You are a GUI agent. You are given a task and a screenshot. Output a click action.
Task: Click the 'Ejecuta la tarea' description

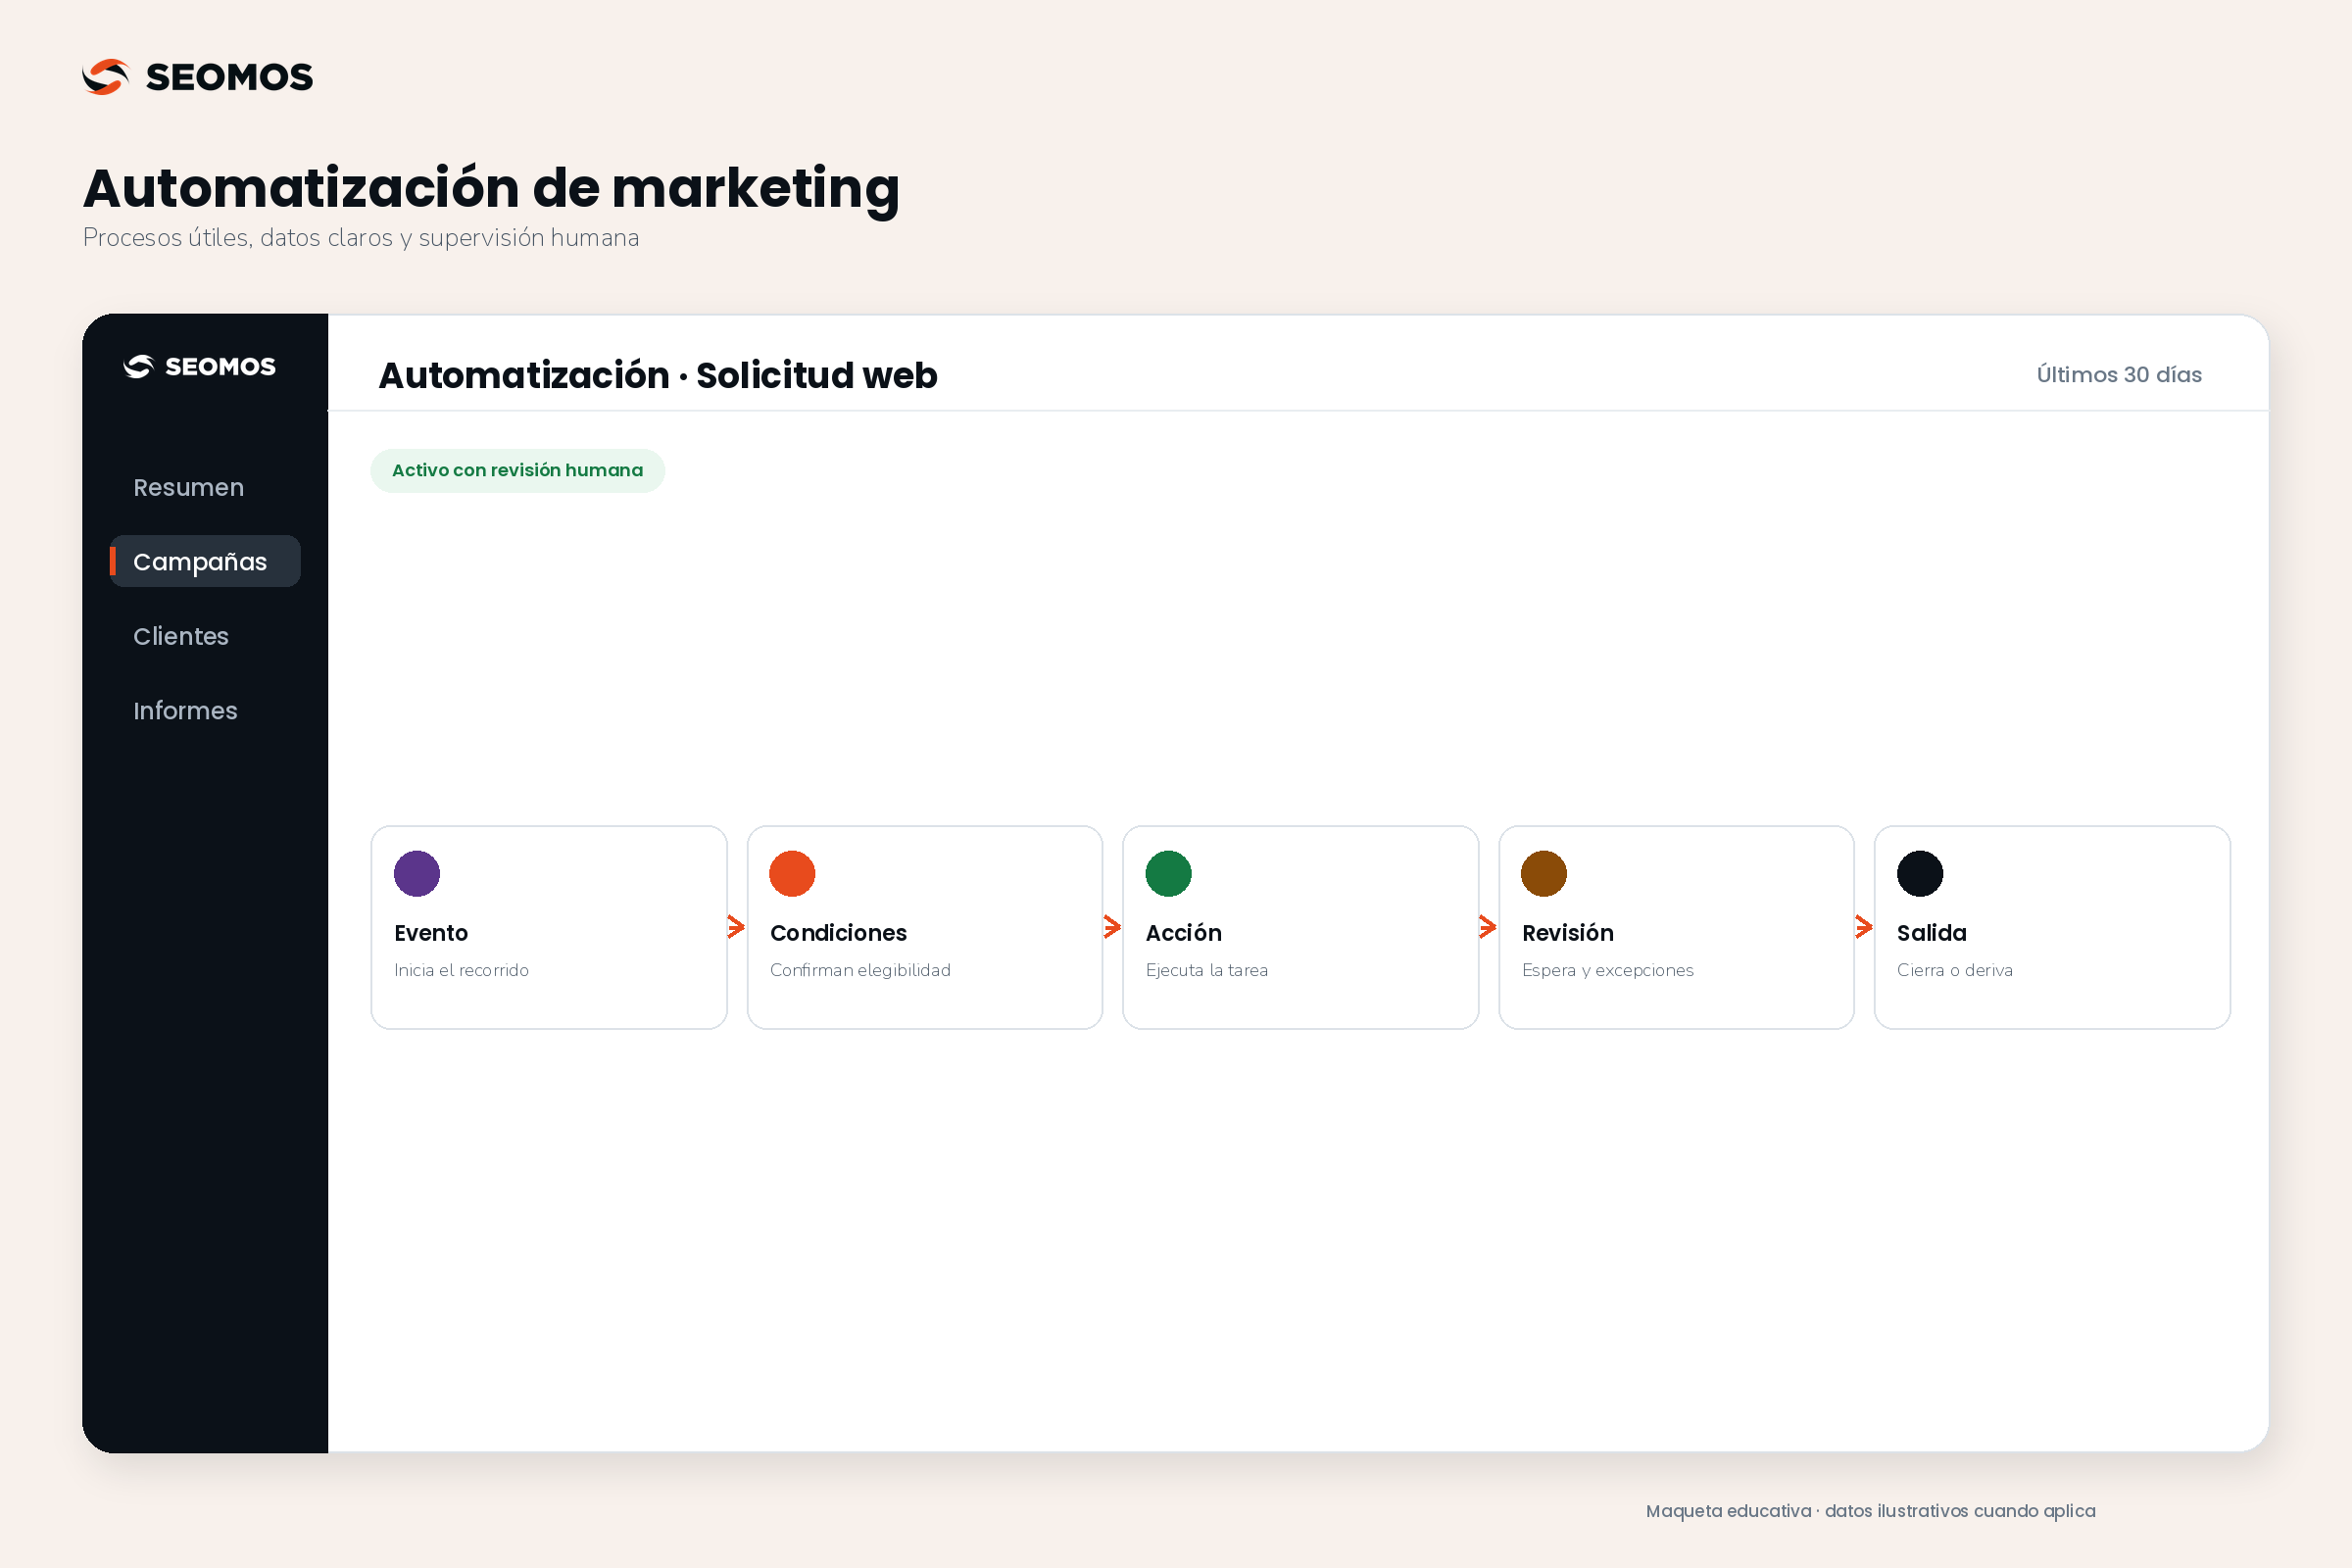pyautogui.click(x=1207, y=970)
